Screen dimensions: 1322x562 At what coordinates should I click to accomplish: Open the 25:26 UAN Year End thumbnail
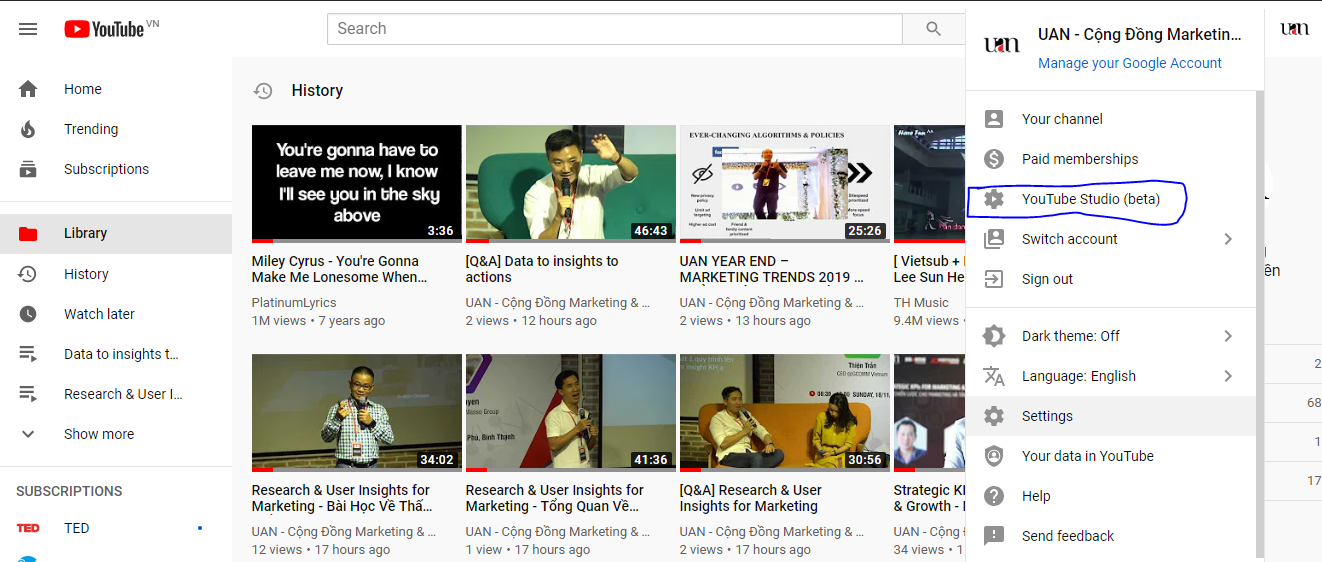click(x=785, y=184)
